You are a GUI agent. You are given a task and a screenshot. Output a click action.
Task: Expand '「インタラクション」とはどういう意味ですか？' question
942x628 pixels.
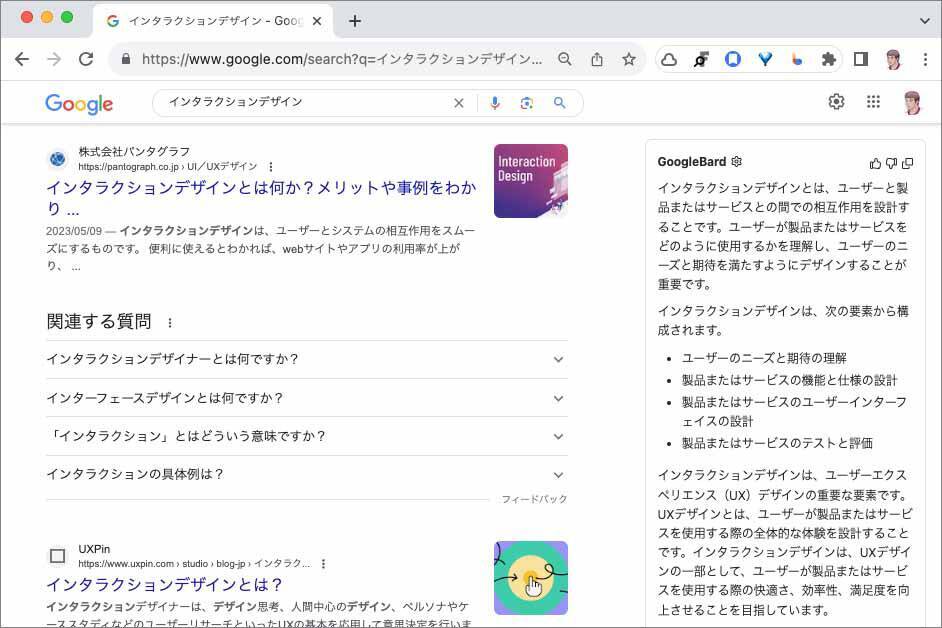coord(306,436)
